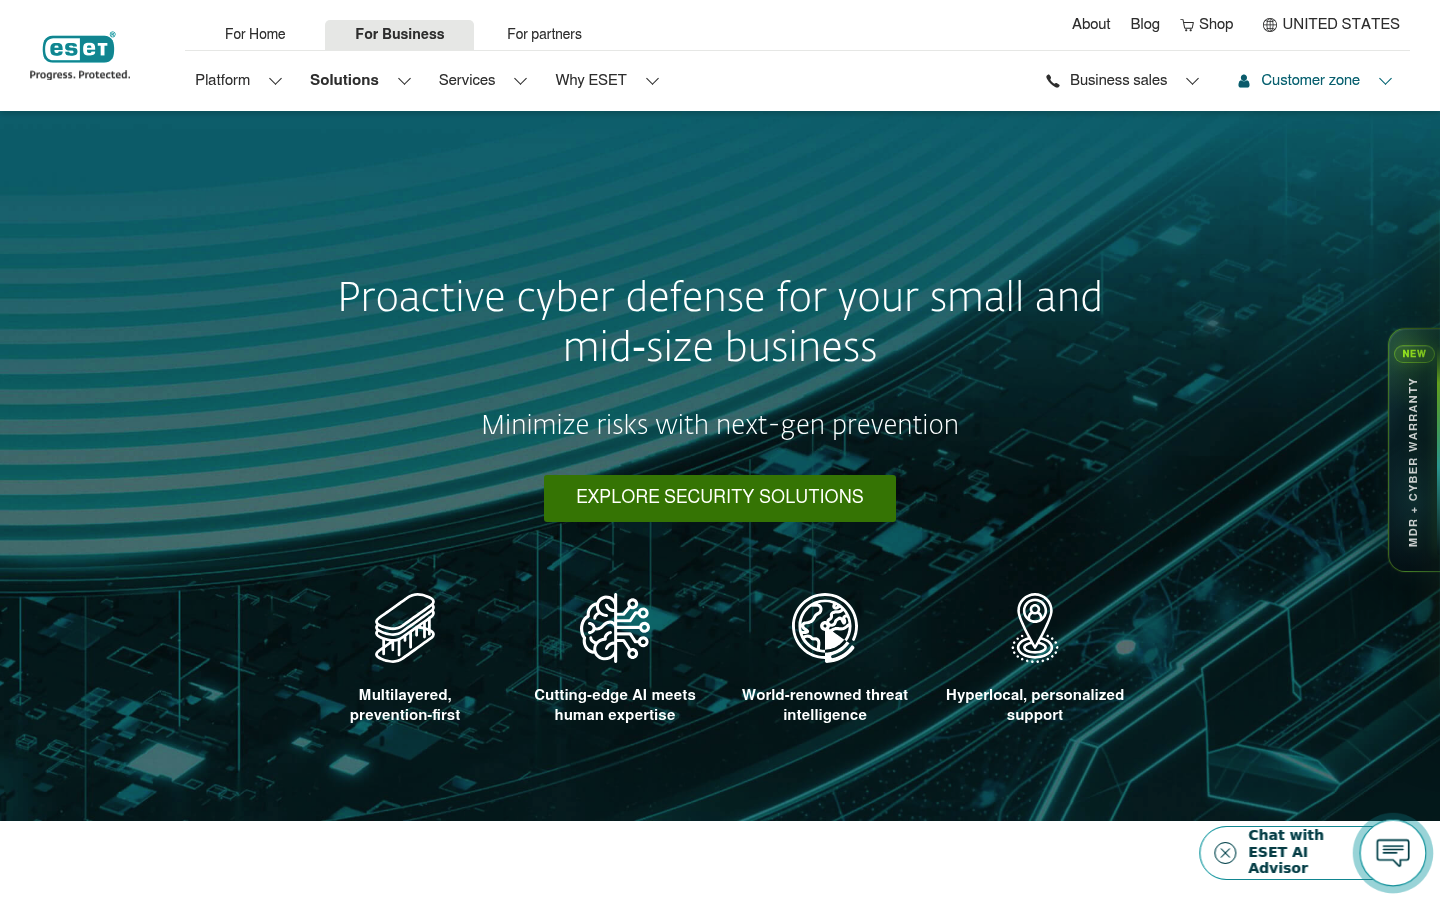Expand the Services menu chevron
1440x900 pixels.
[520, 81]
